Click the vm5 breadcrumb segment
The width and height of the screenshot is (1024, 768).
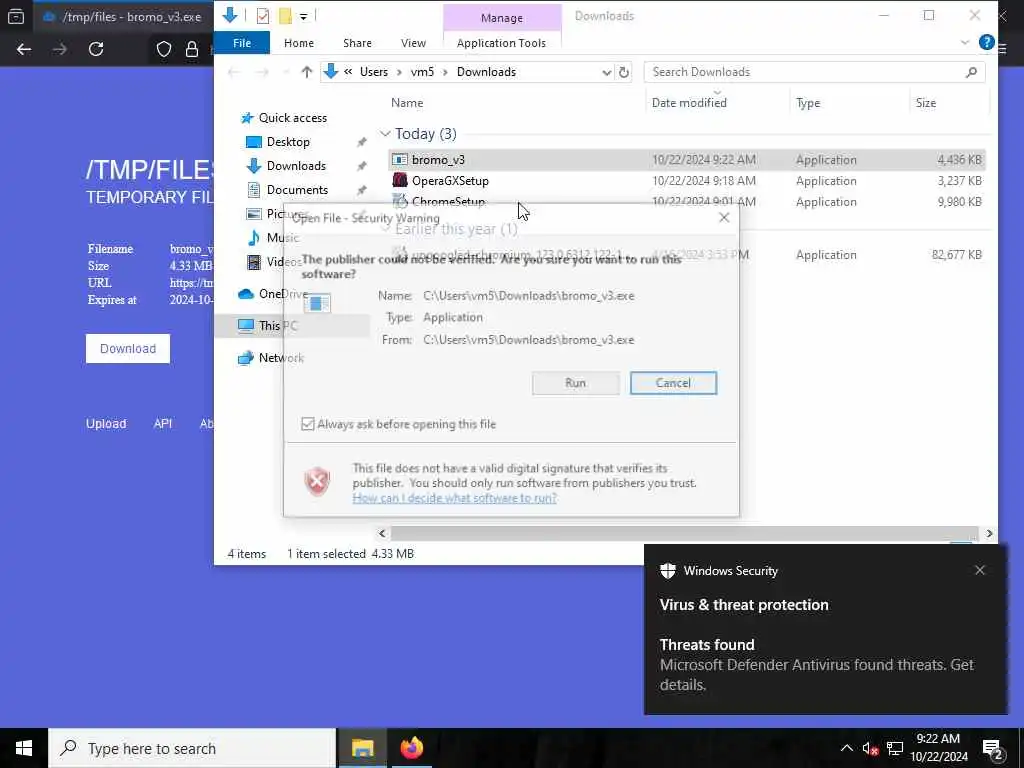(422, 72)
